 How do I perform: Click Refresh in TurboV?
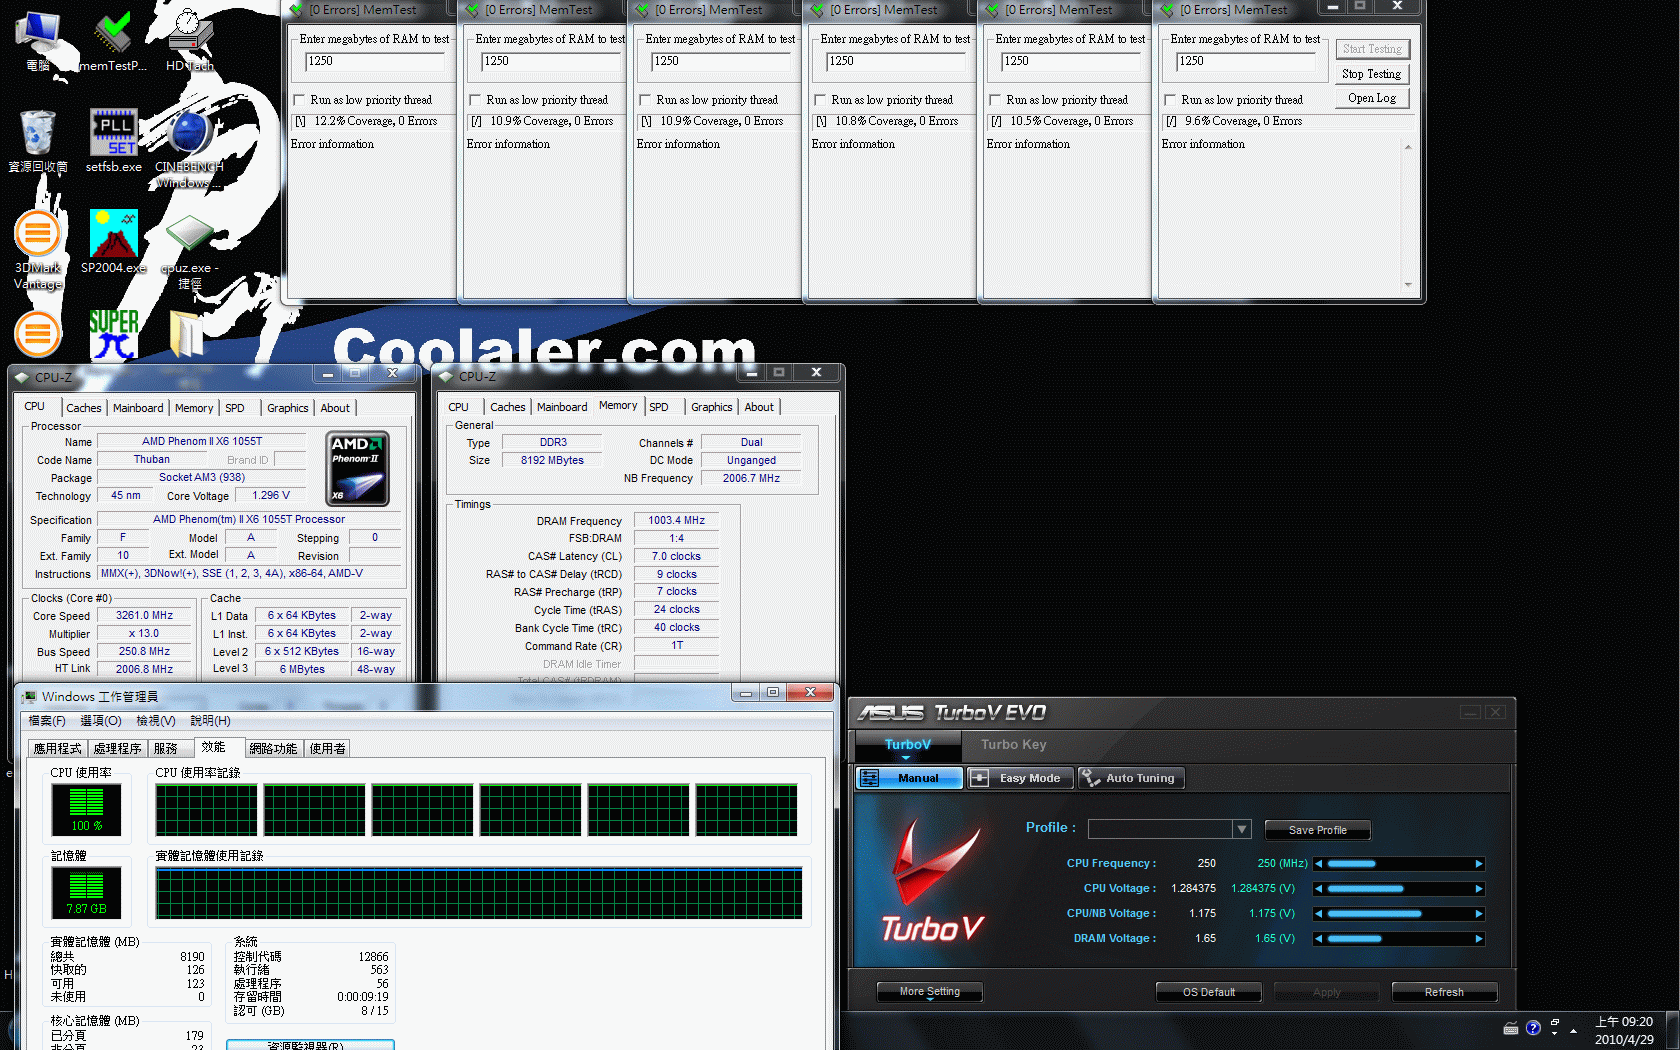pyautogui.click(x=1444, y=992)
